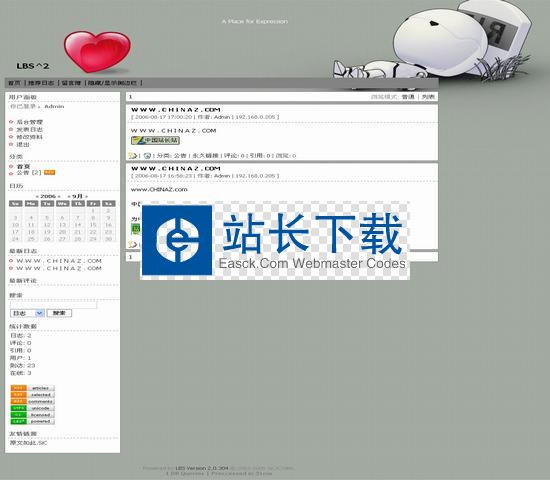
Task: Click the orange RSS icon beside 公告 category
Action: pyautogui.click(x=49, y=172)
